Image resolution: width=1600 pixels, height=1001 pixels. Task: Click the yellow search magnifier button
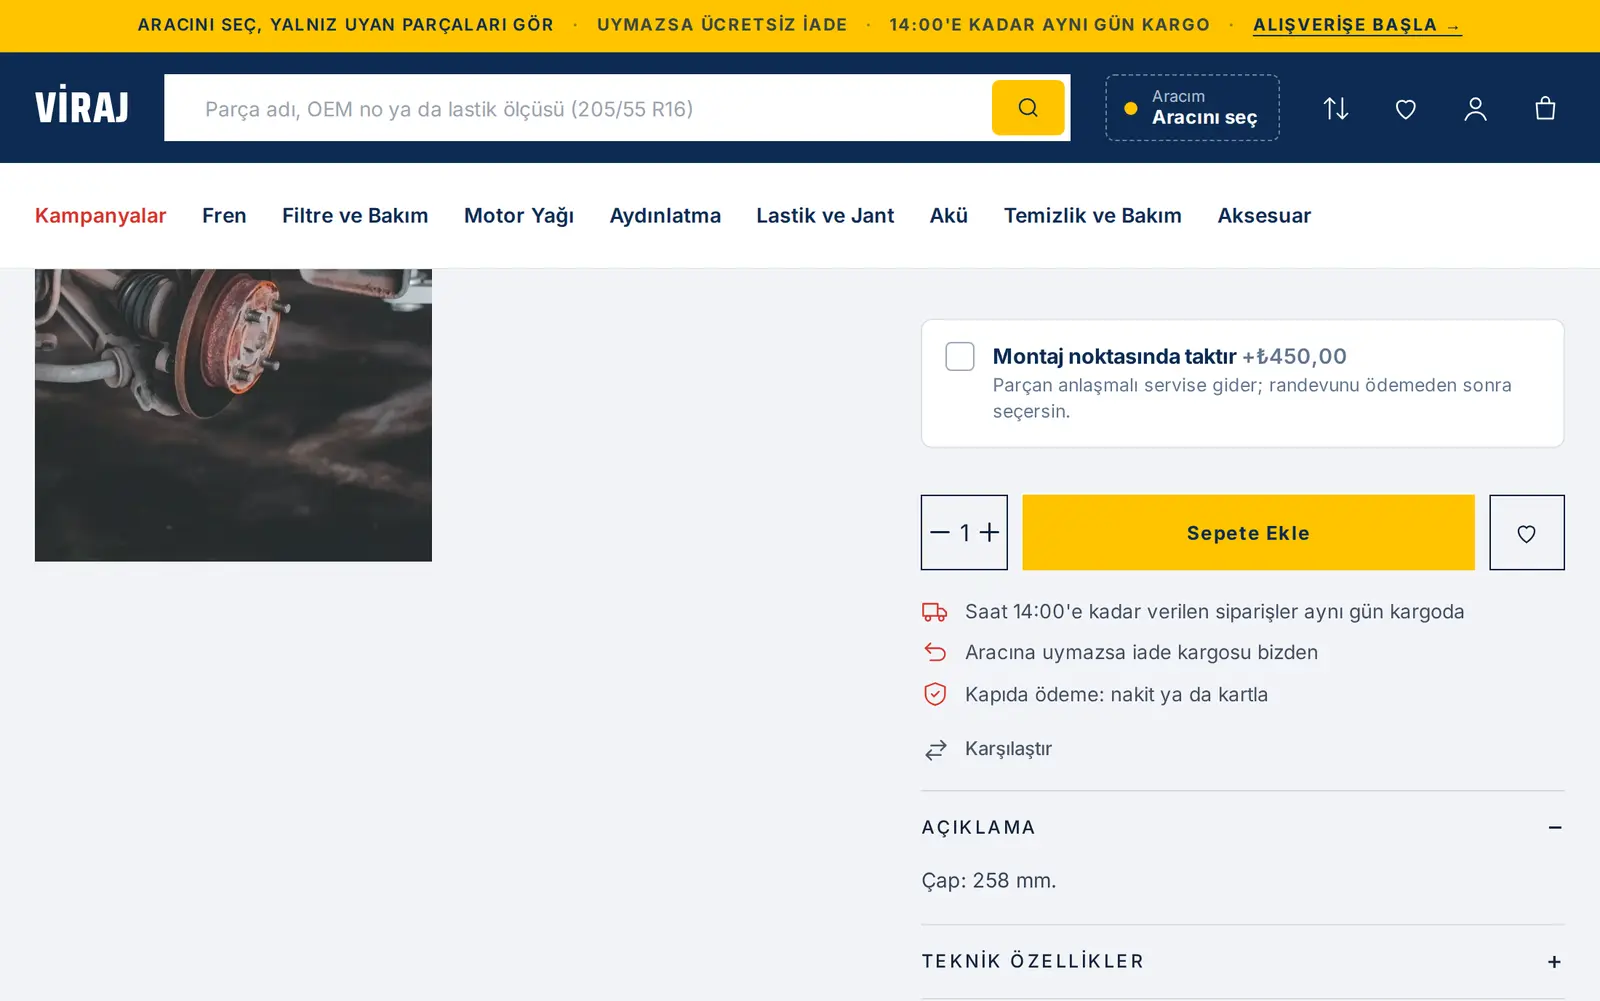(1028, 108)
